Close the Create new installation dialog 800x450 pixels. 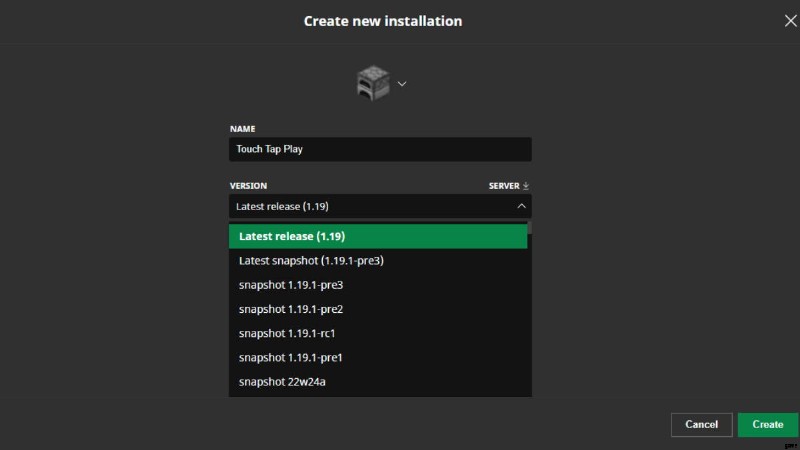point(790,21)
